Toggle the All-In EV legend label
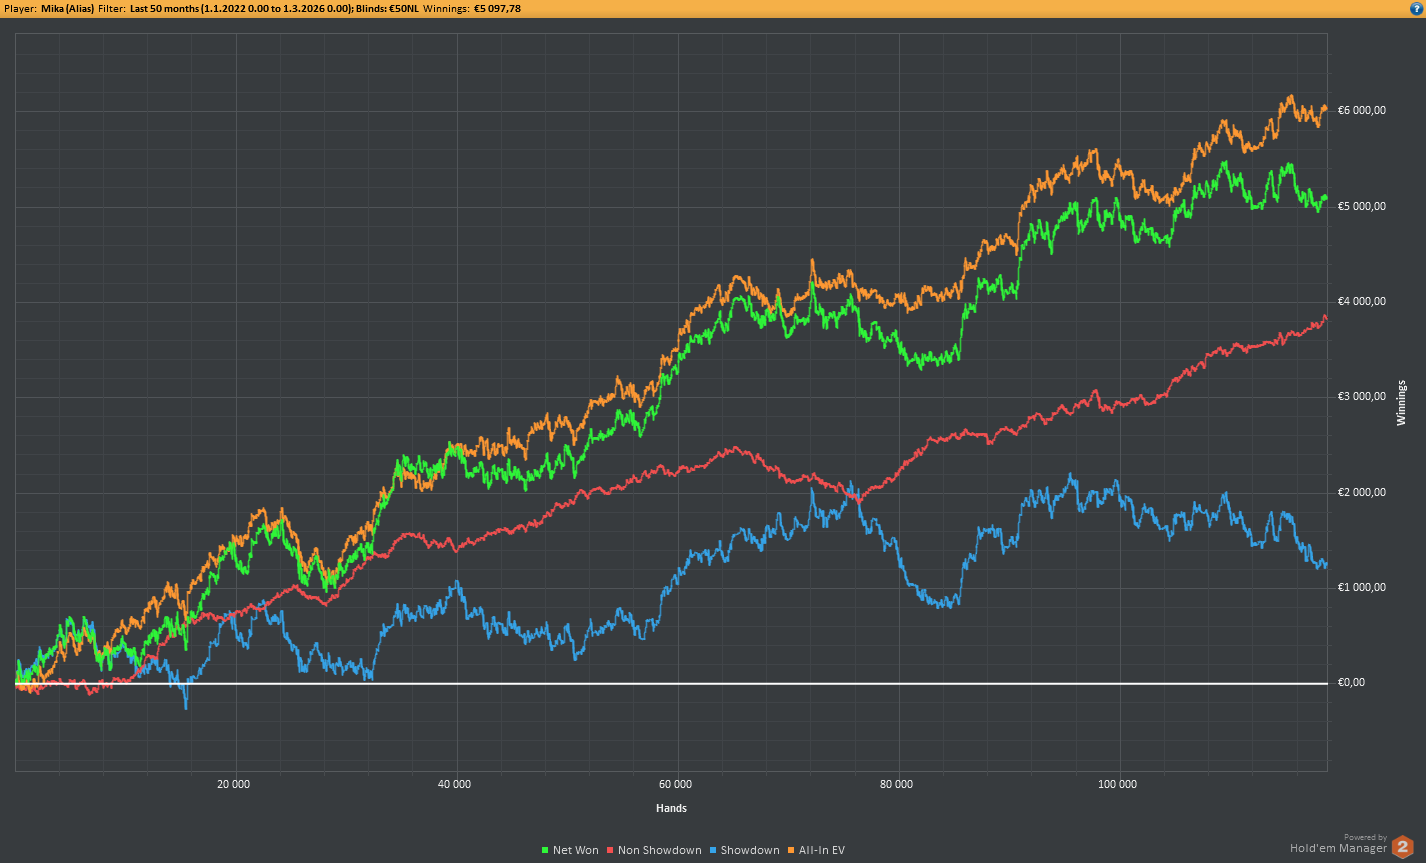The width and height of the screenshot is (1426, 863). [x=821, y=851]
